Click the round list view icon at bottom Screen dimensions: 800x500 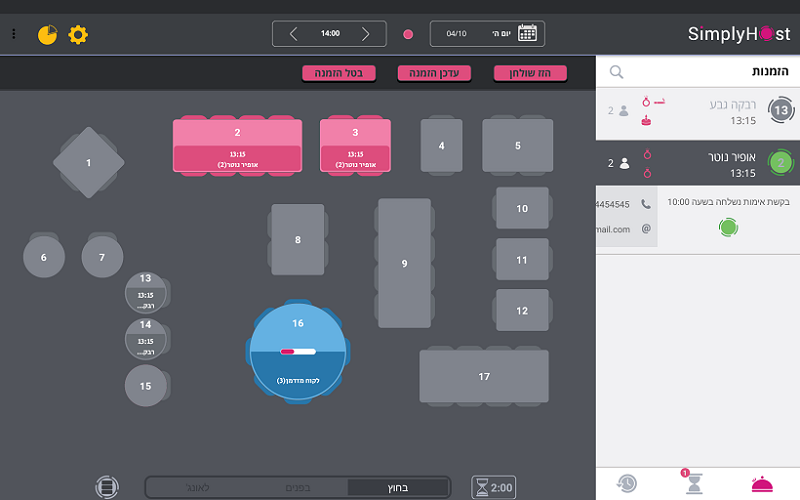107,487
